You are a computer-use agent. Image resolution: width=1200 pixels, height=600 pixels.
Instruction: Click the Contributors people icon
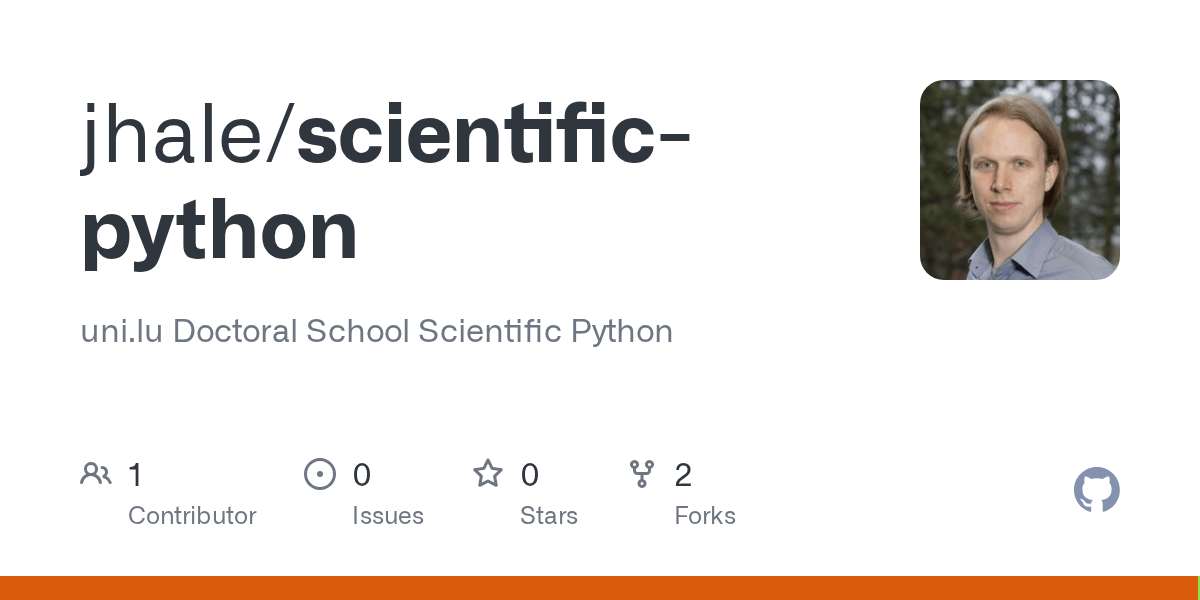96,474
